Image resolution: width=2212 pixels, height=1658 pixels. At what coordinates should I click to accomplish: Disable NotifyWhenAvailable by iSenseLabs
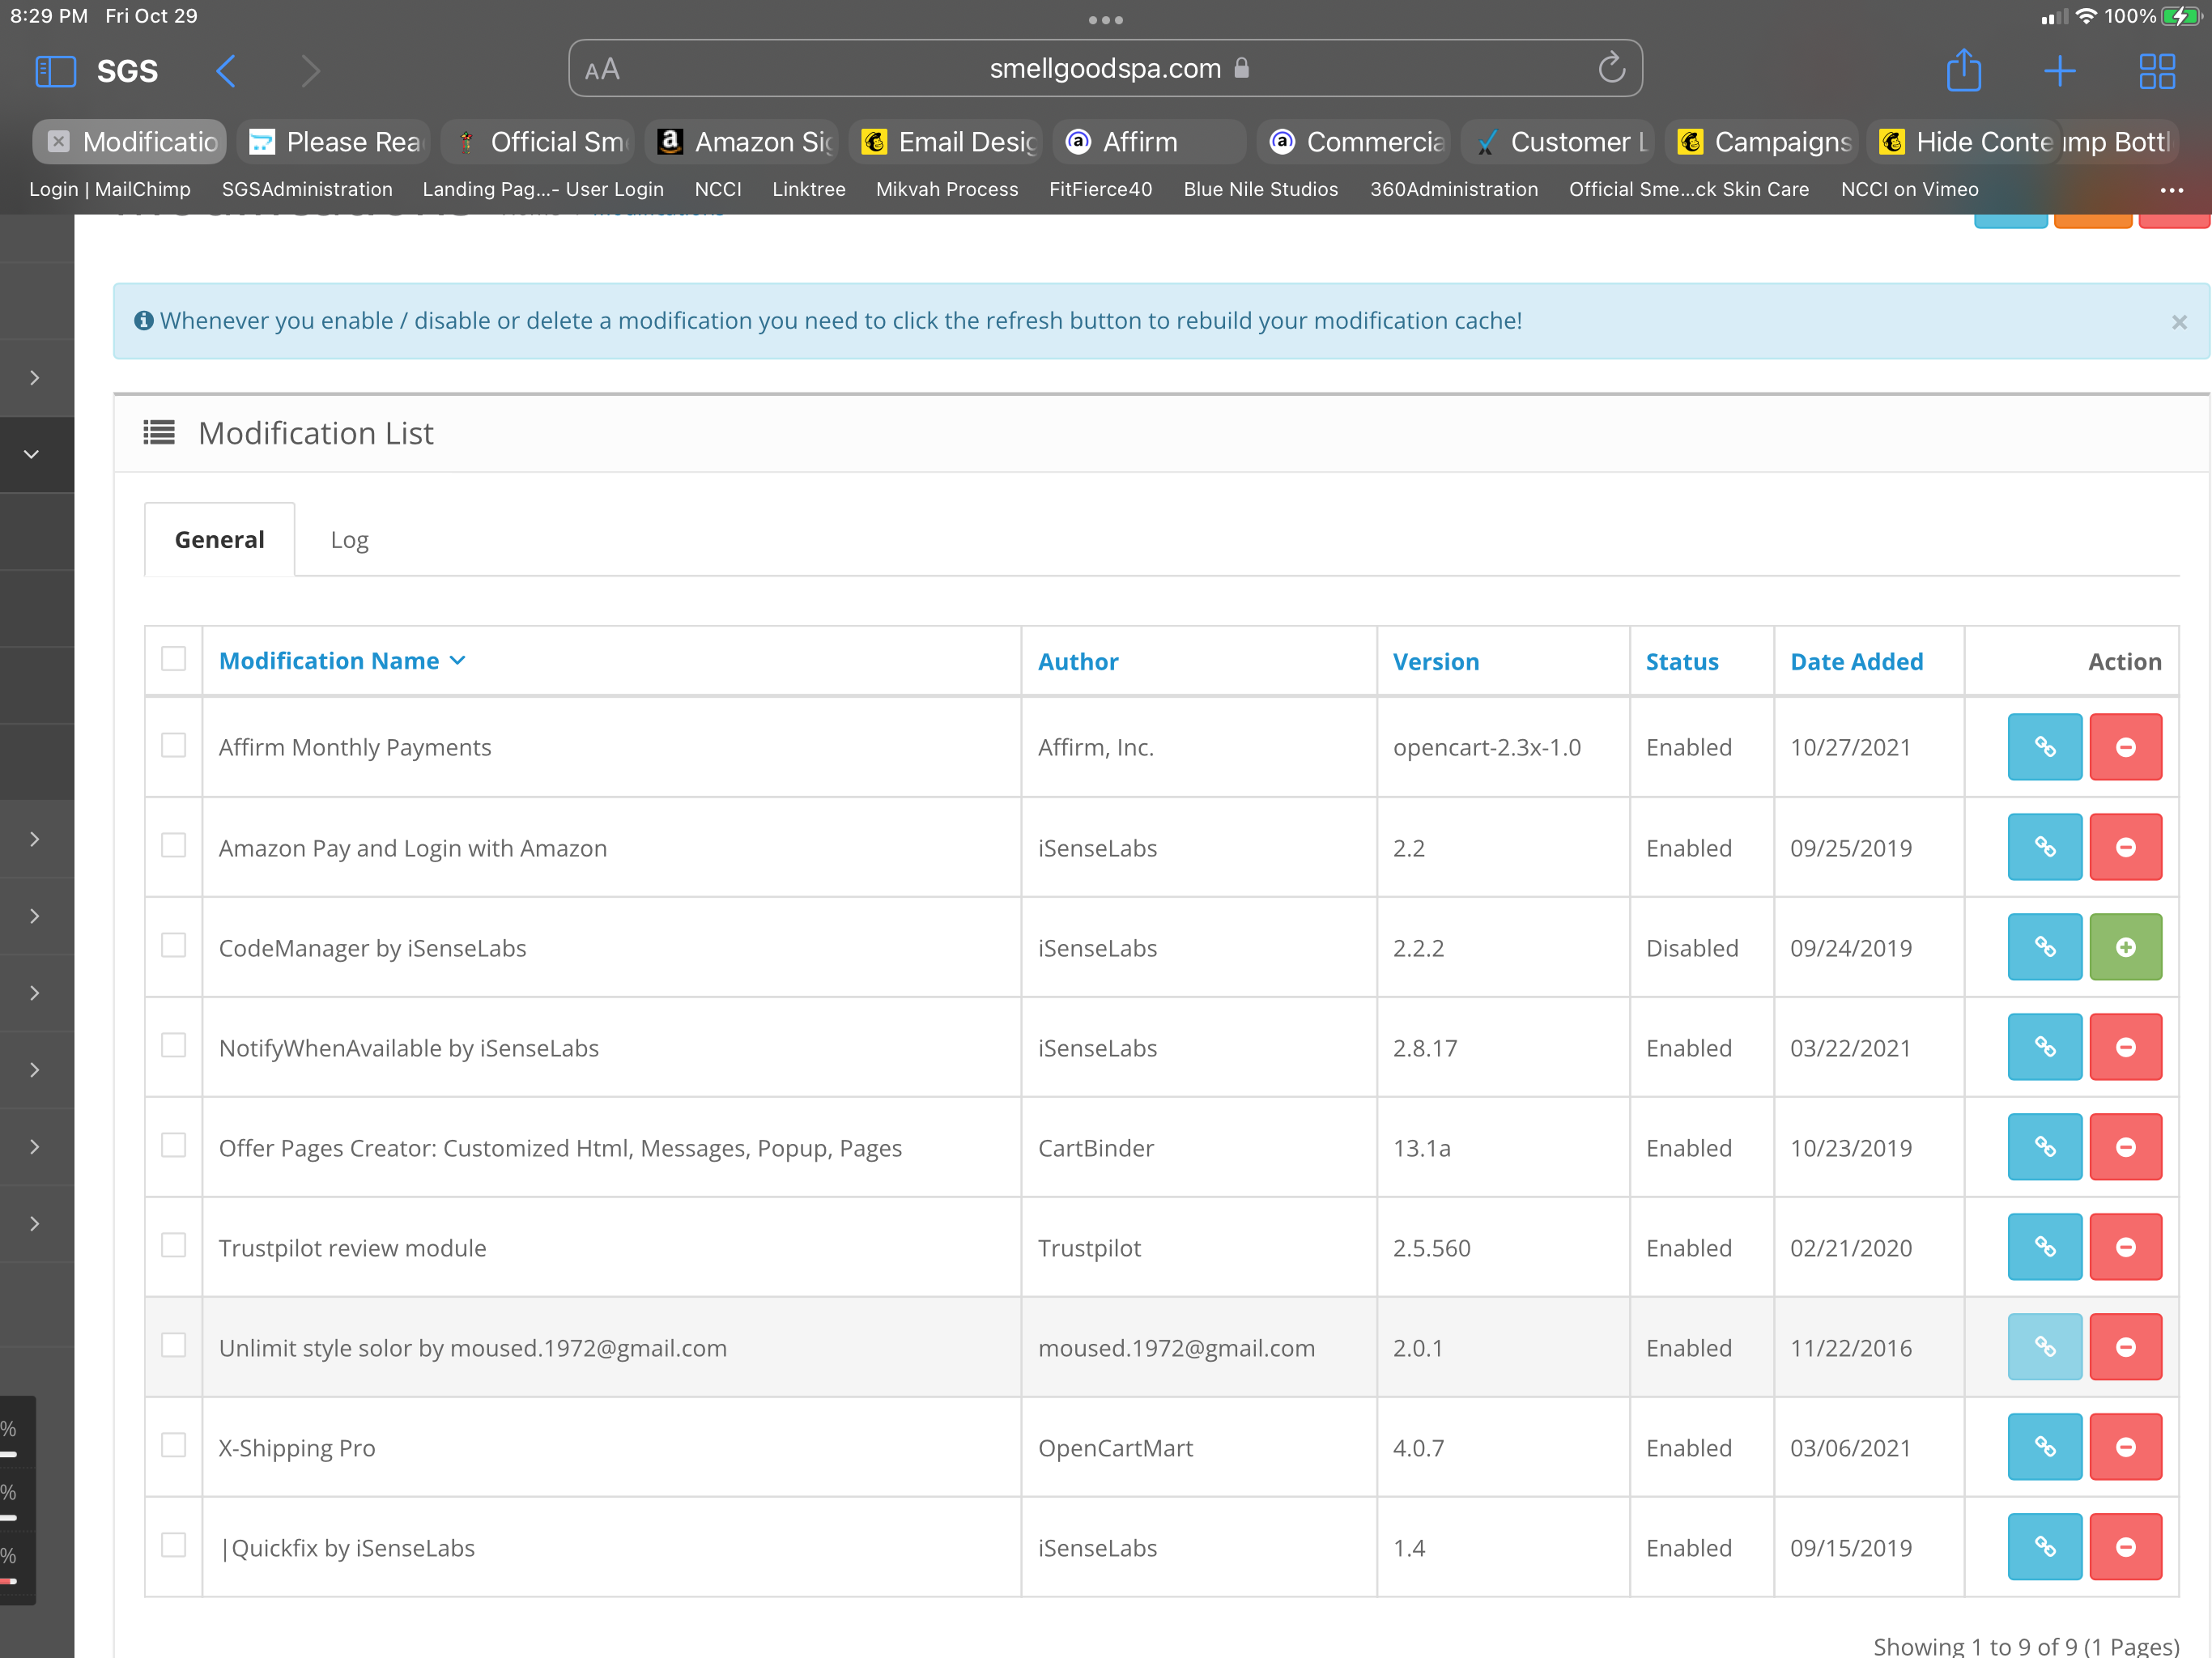tap(2125, 1047)
